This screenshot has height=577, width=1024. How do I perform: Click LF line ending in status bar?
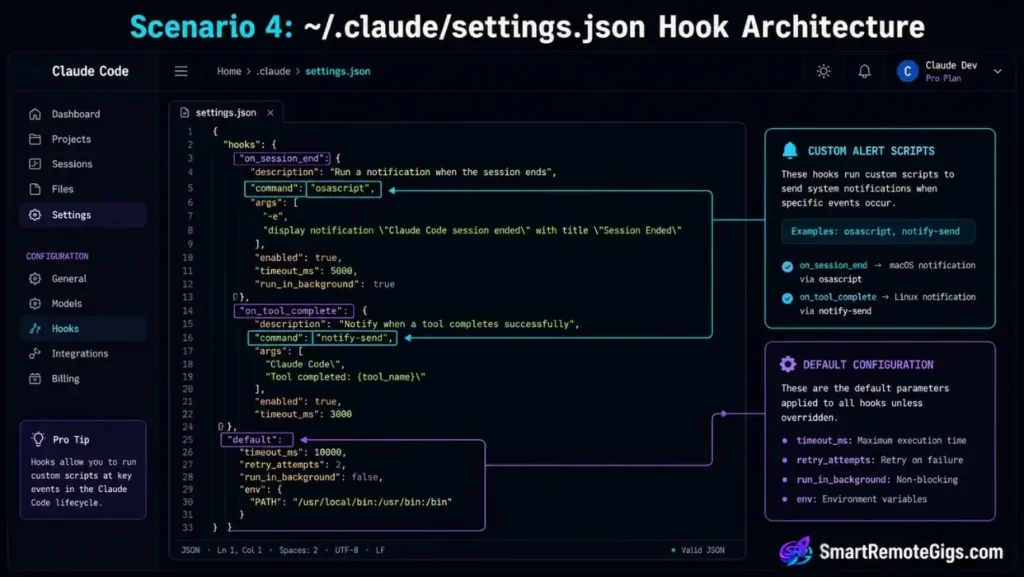tap(380, 550)
